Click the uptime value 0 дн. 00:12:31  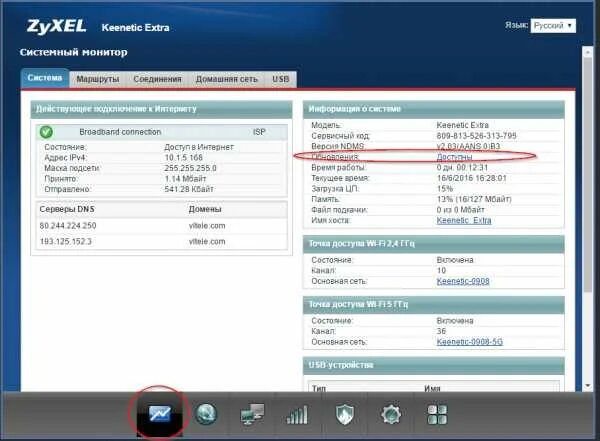point(462,168)
